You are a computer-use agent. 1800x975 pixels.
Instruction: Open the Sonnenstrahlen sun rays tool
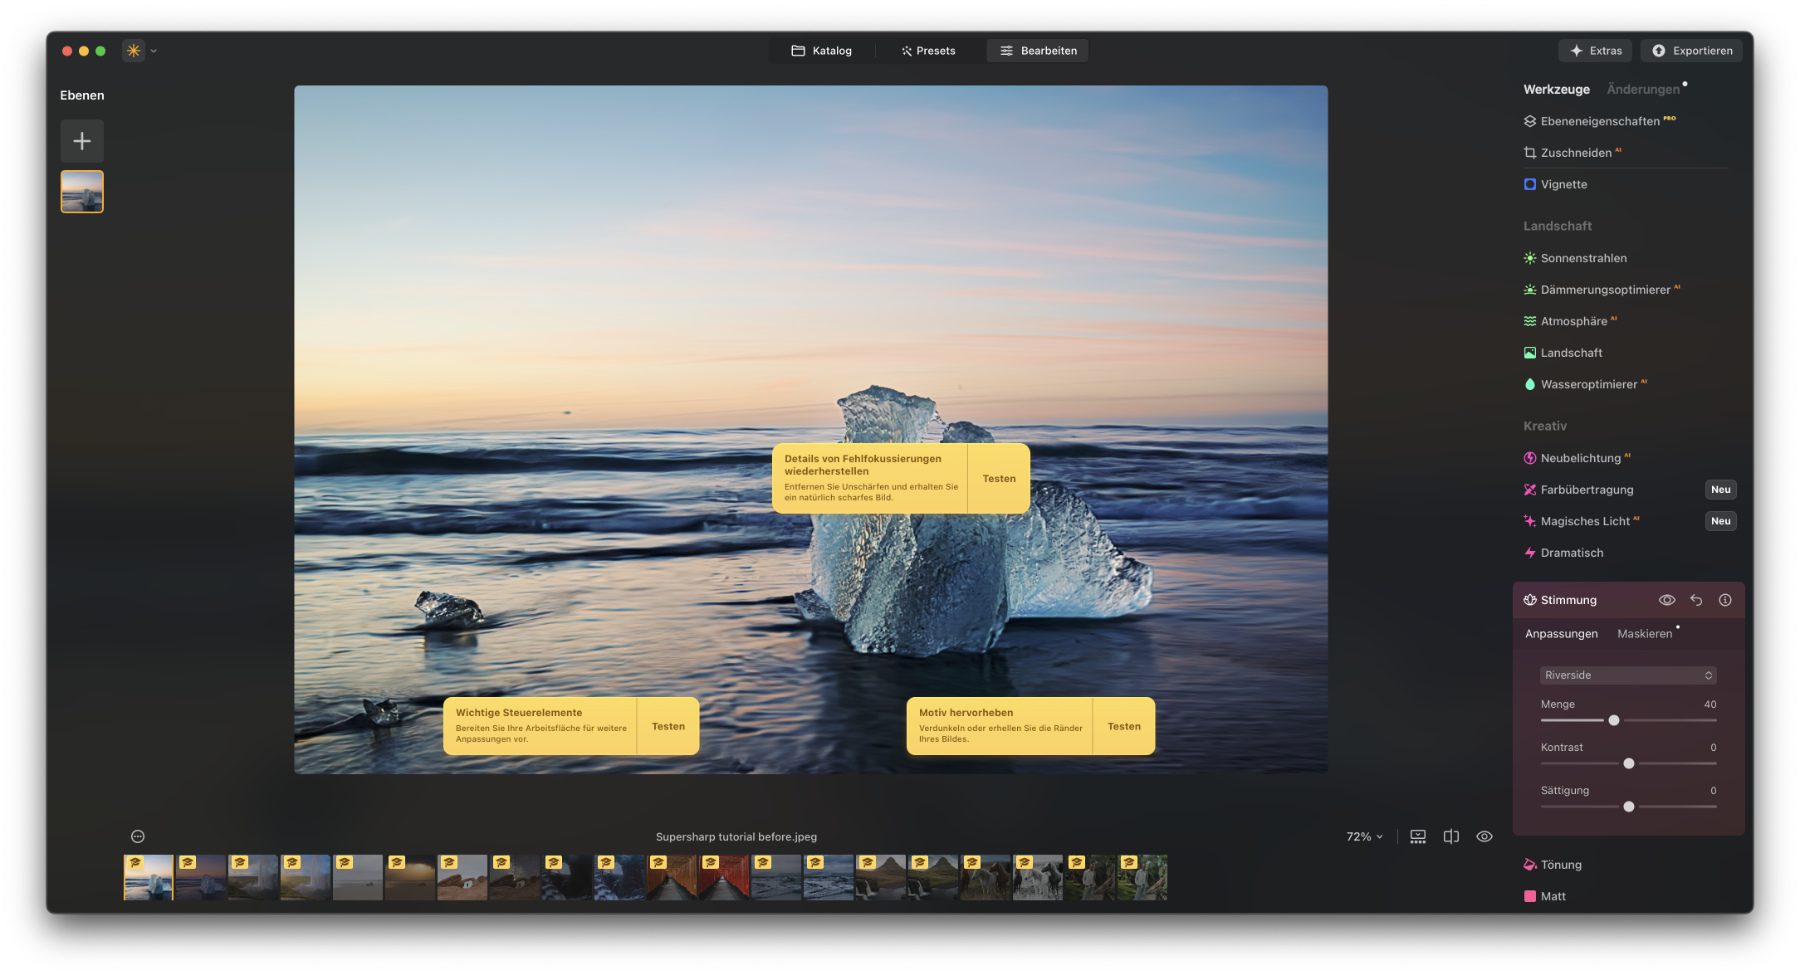pyautogui.click(x=1583, y=258)
